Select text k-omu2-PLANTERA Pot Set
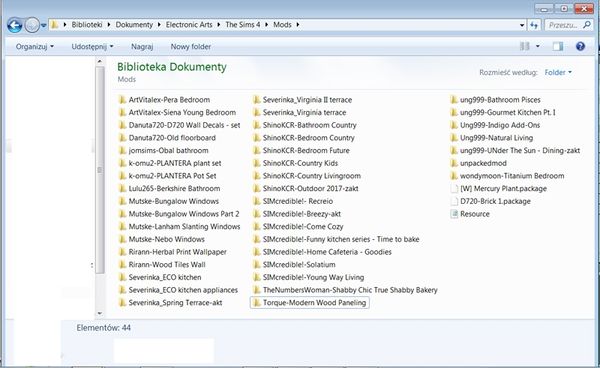 click(x=173, y=176)
